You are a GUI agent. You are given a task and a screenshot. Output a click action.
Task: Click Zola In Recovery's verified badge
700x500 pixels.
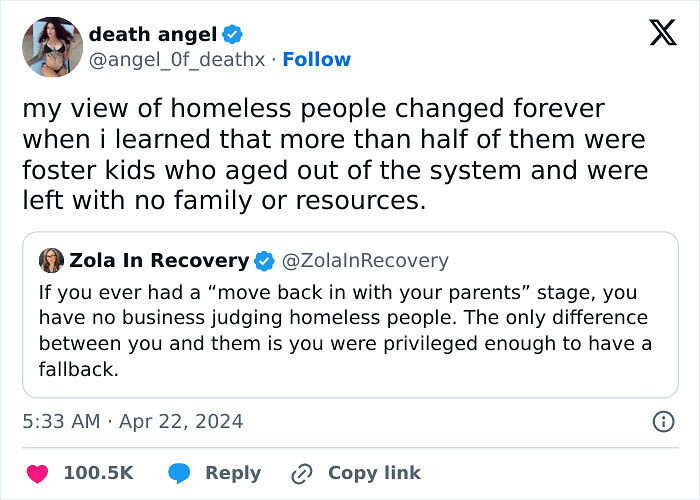[265, 261]
